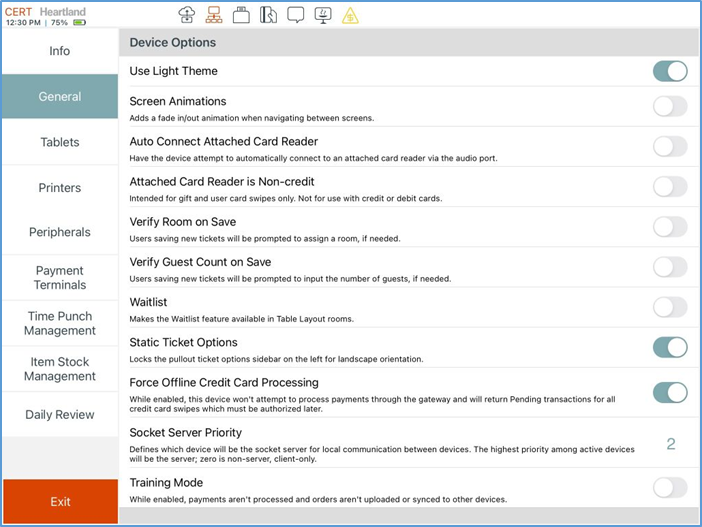Click the yellow dollar warning triangle

350,16
